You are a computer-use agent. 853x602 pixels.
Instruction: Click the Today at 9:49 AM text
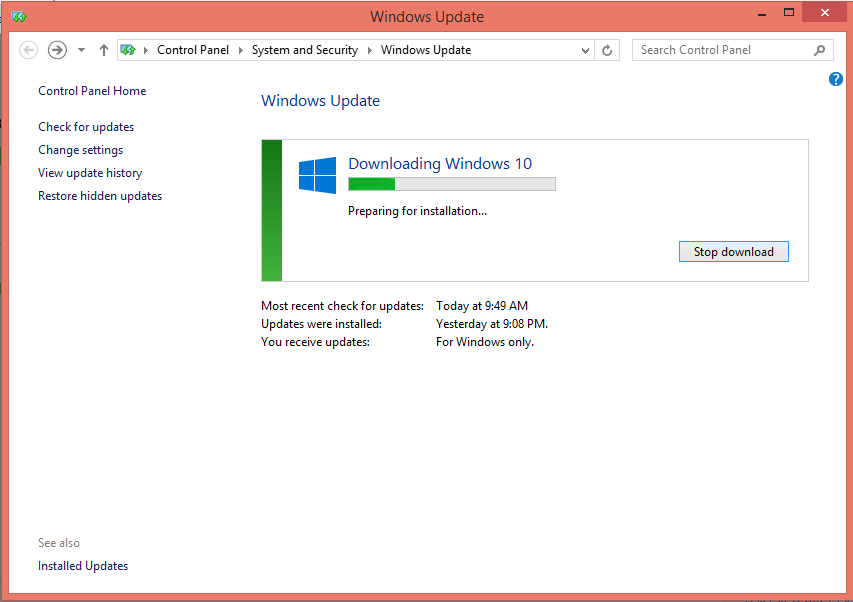(482, 306)
